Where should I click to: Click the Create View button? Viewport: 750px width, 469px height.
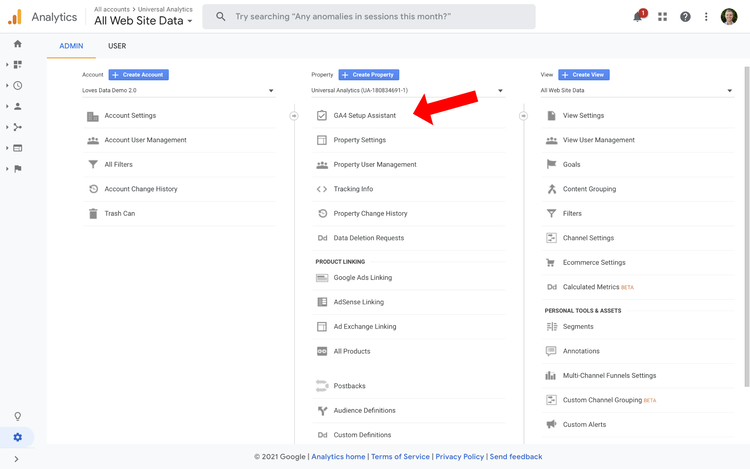point(584,75)
